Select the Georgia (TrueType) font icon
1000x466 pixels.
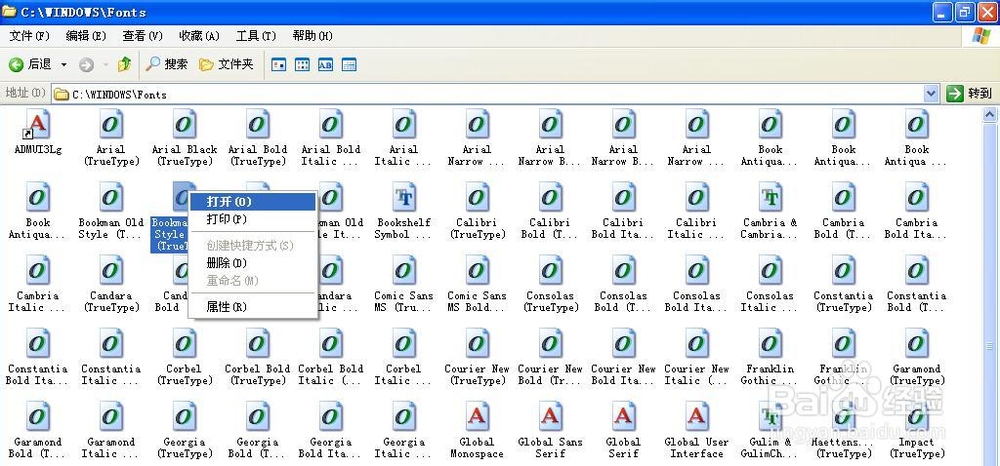pyautogui.click(x=184, y=418)
